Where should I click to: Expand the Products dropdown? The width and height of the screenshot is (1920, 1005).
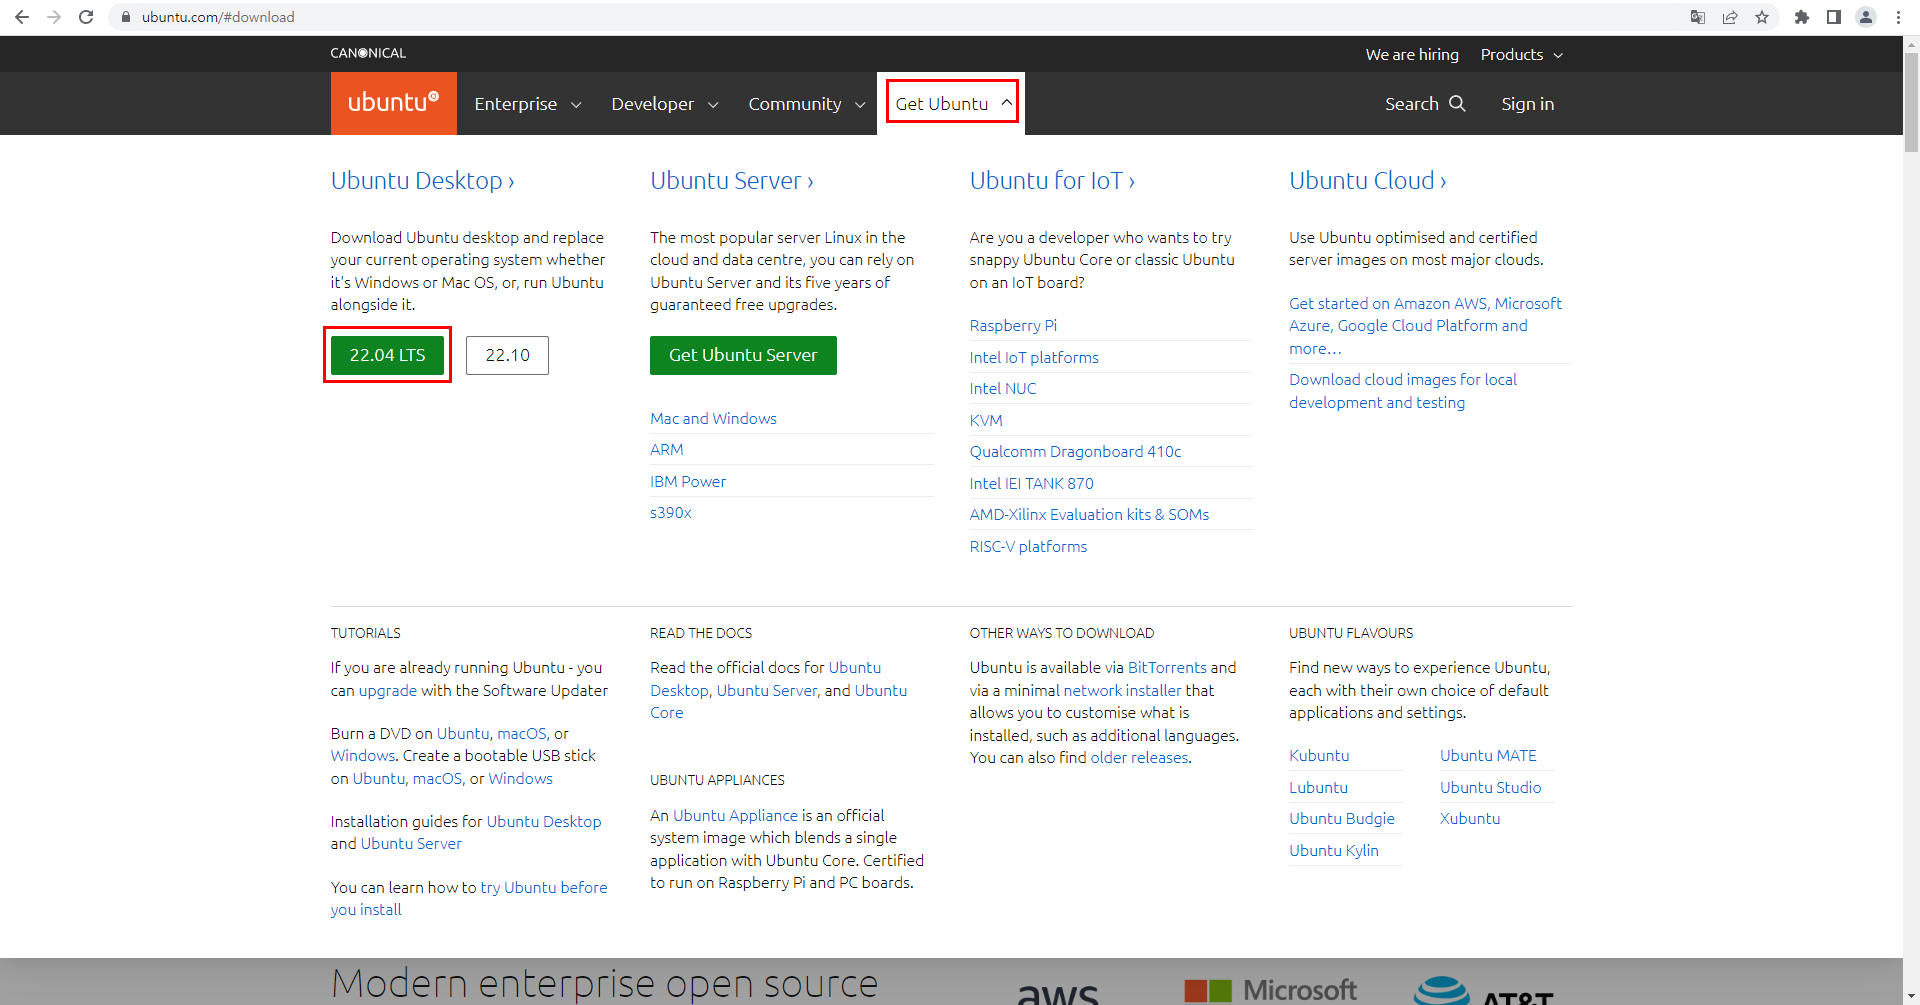point(1521,54)
